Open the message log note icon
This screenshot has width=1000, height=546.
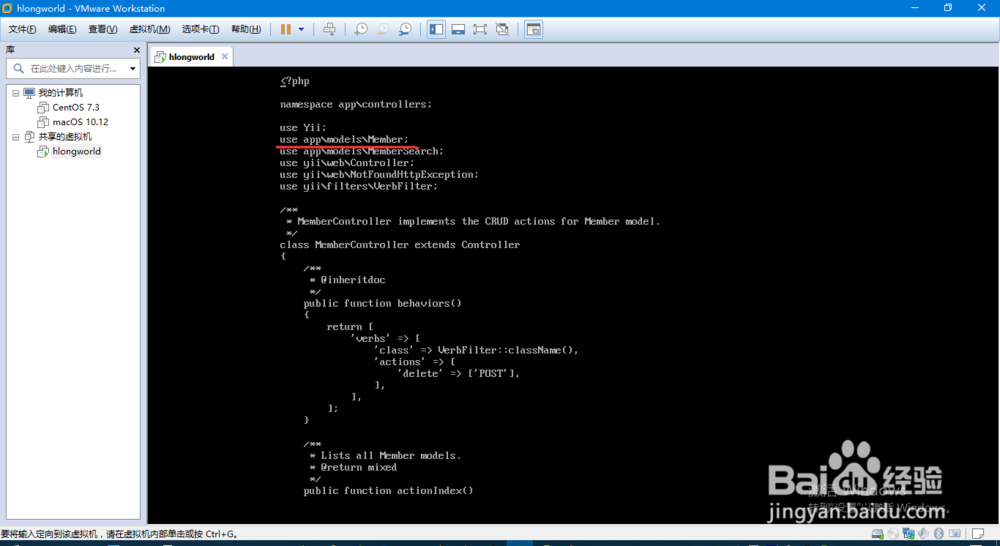(978, 534)
